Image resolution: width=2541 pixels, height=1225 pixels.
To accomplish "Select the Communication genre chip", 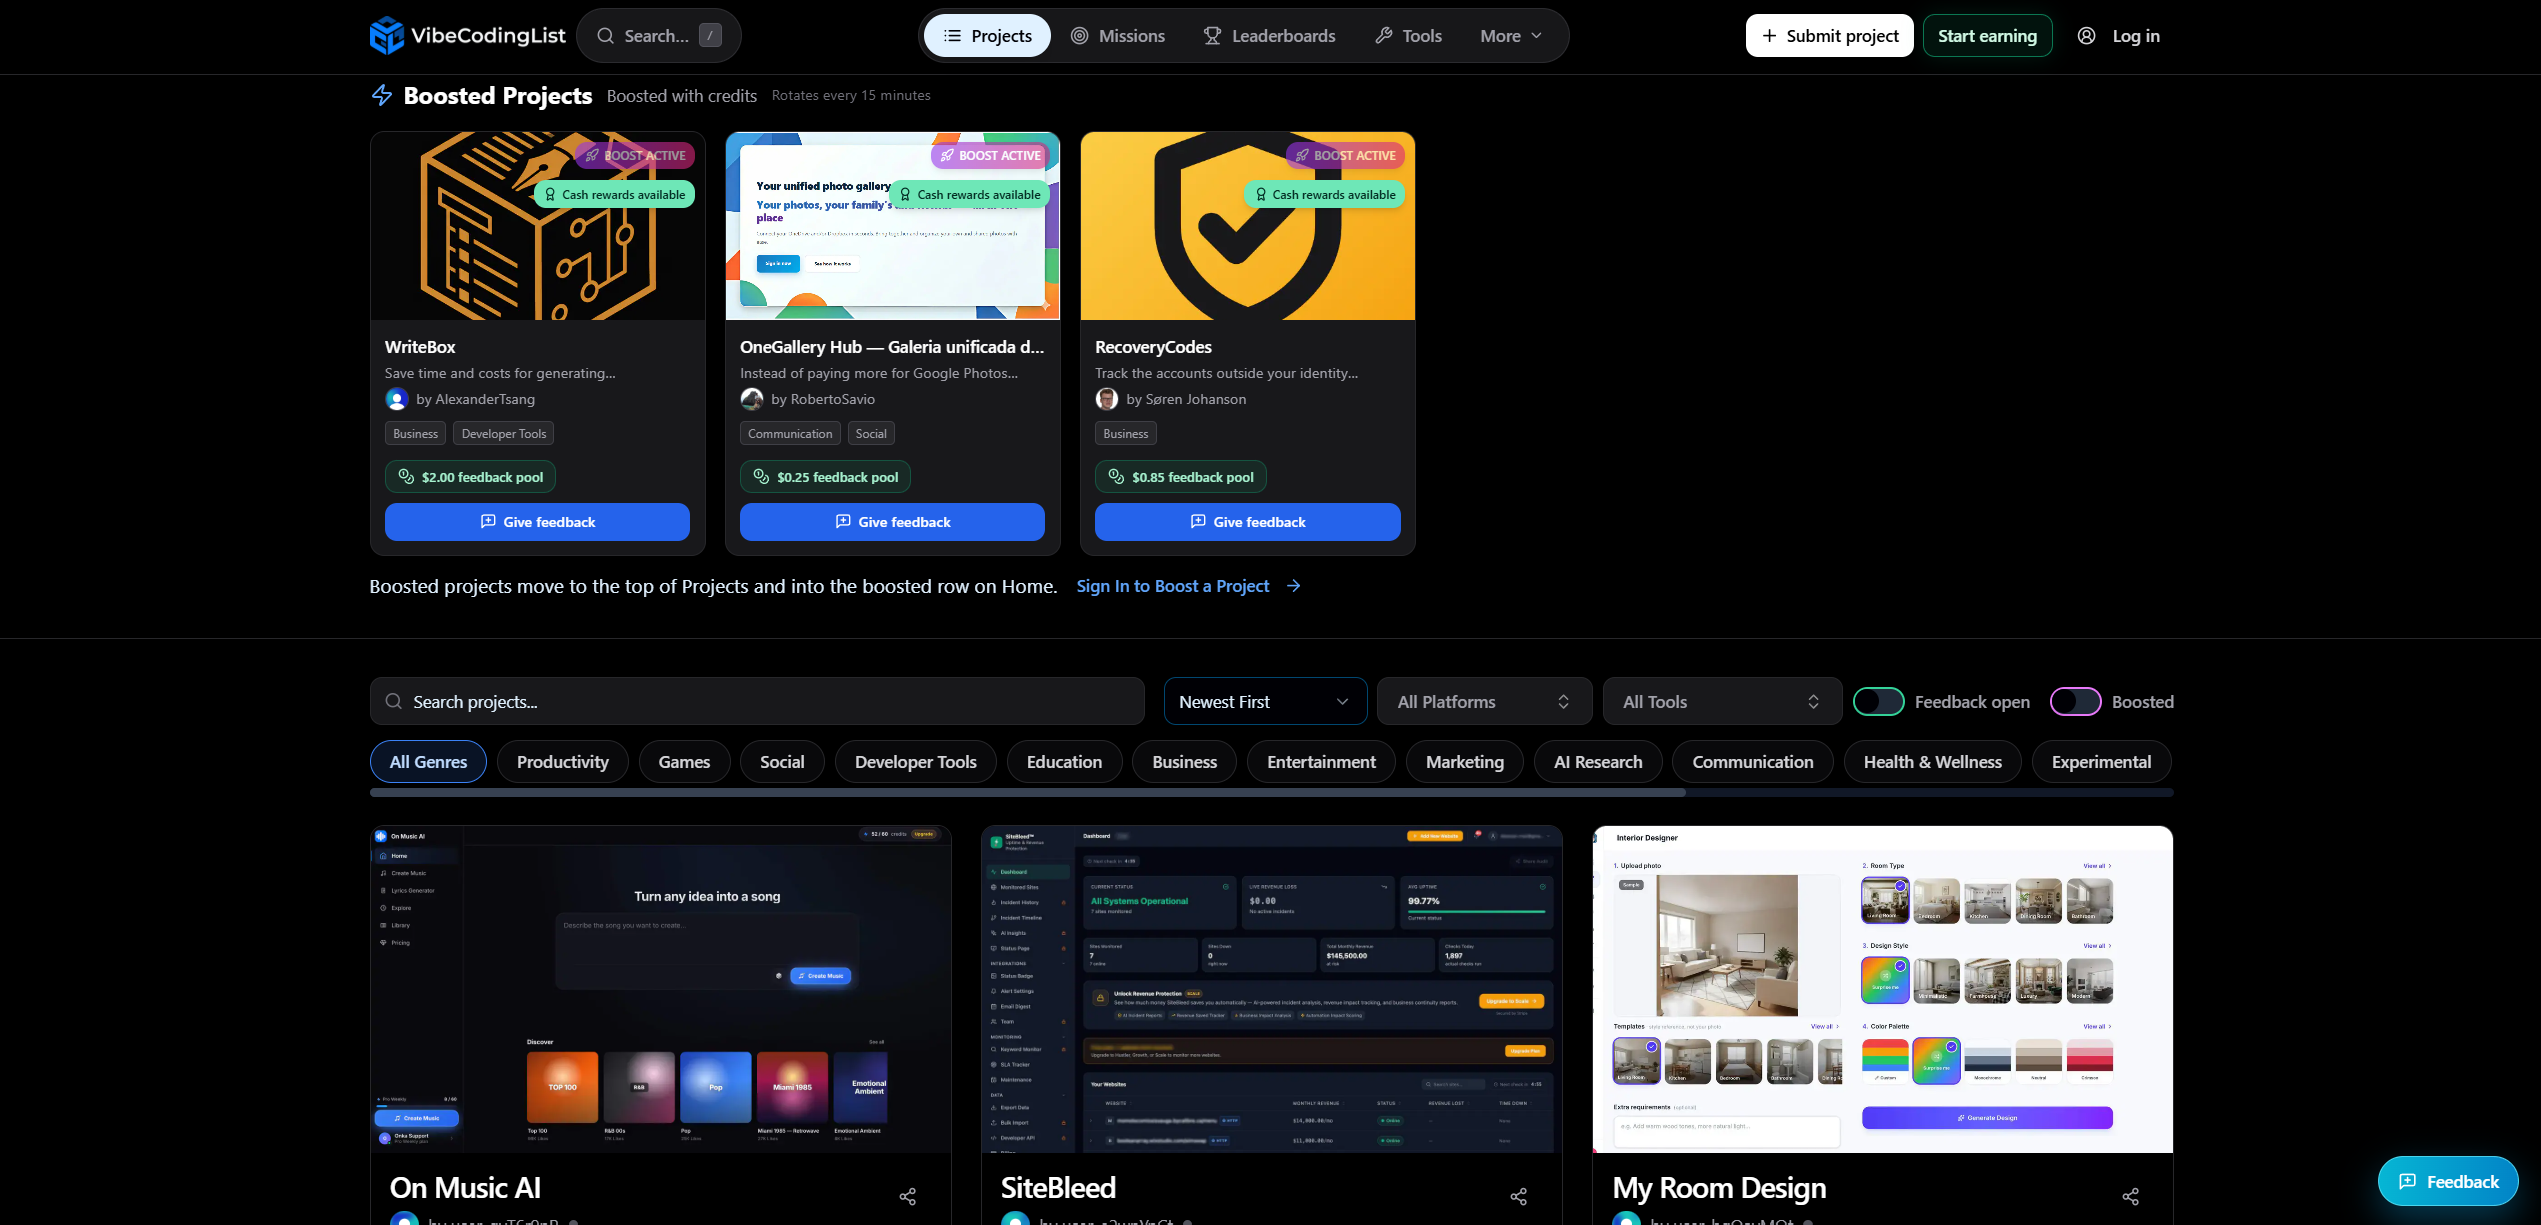I will click(x=1752, y=762).
